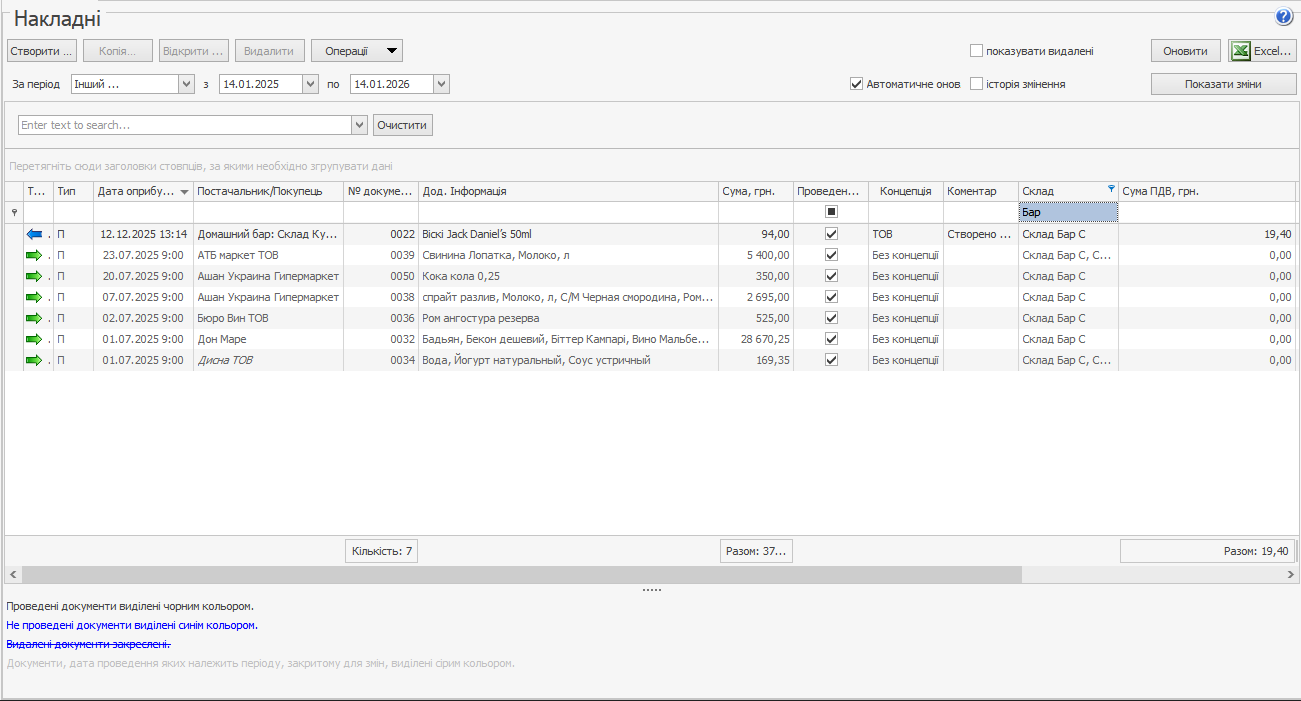The height and width of the screenshot is (701, 1301).
Task: Expand the За період dropdown
Action: [186, 84]
